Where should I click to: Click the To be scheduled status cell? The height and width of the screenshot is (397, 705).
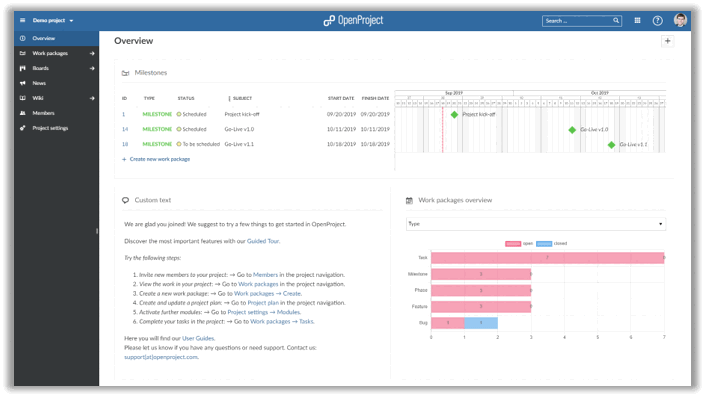(198, 144)
